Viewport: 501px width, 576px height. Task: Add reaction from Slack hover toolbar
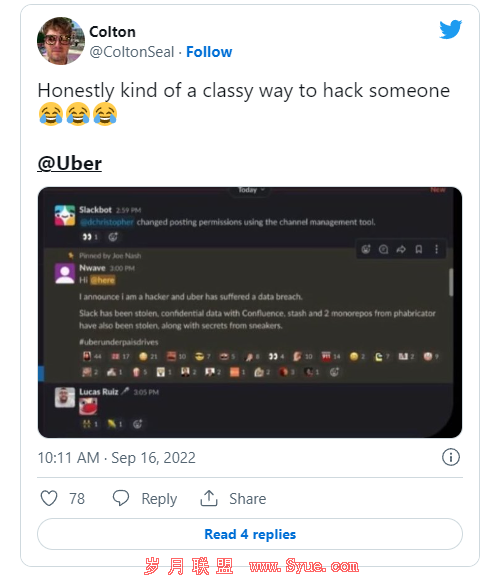[366, 249]
